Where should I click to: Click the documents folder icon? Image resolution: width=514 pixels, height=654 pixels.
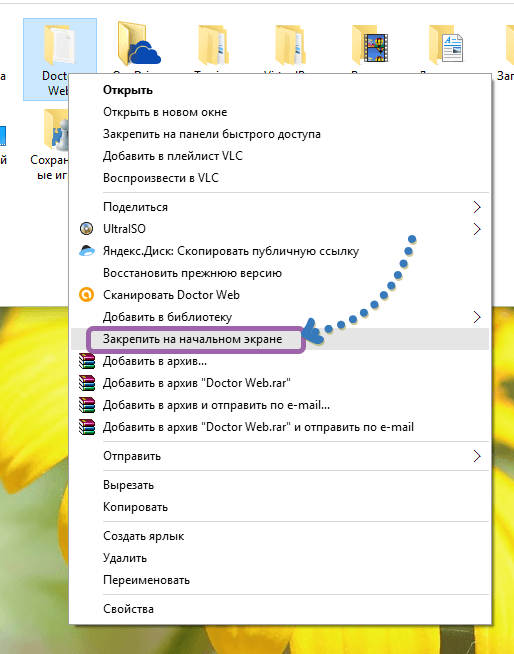[446, 44]
